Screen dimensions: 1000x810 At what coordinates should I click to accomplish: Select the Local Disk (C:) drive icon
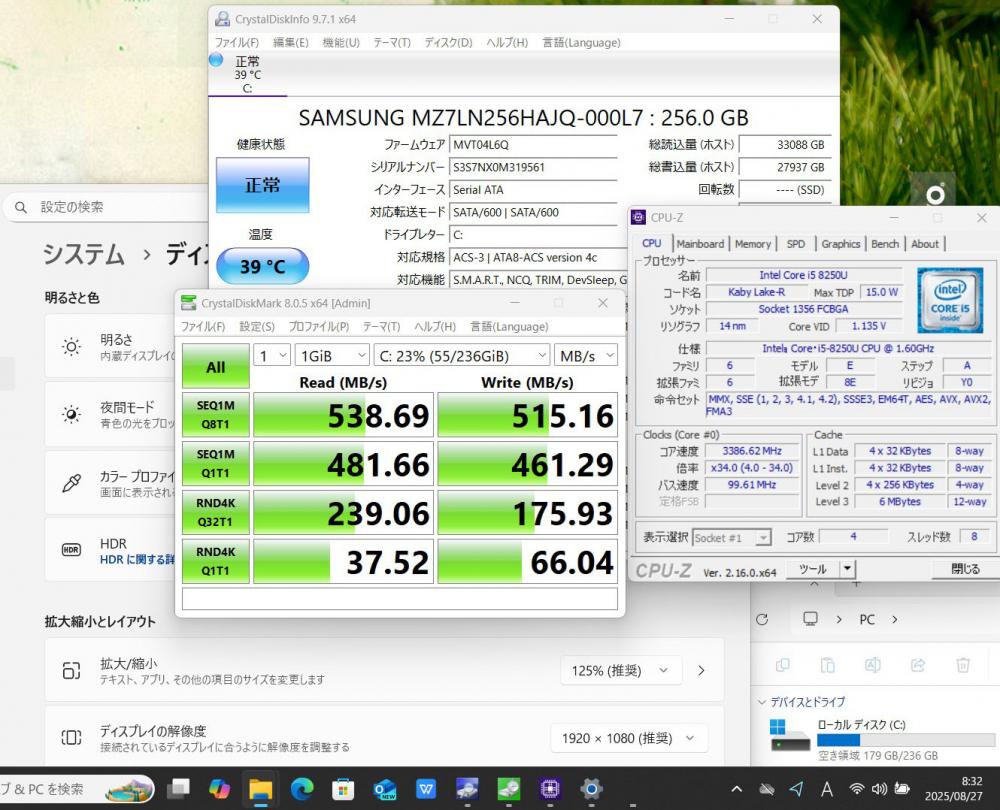[x=790, y=736]
